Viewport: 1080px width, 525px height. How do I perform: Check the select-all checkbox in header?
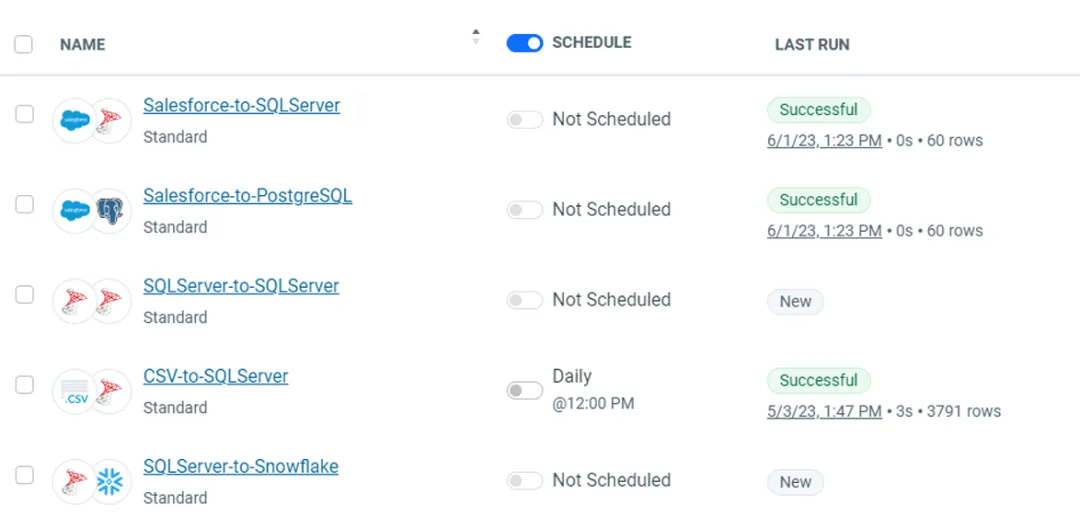click(24, 44)
